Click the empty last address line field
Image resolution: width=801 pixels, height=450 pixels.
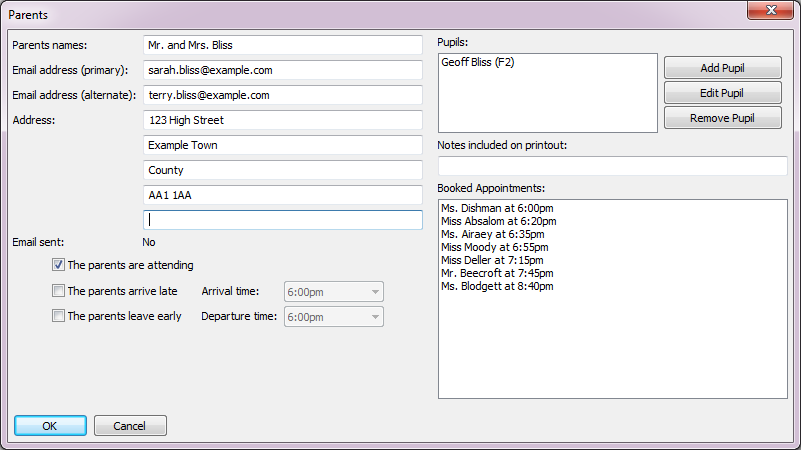point(282,220)
